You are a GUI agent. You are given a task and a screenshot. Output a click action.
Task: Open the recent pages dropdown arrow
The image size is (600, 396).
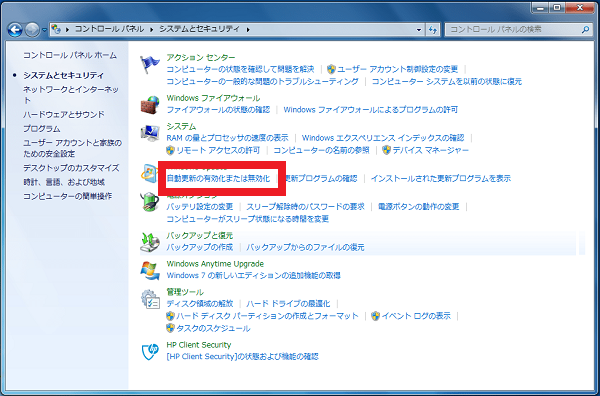[x=44, y=29]
